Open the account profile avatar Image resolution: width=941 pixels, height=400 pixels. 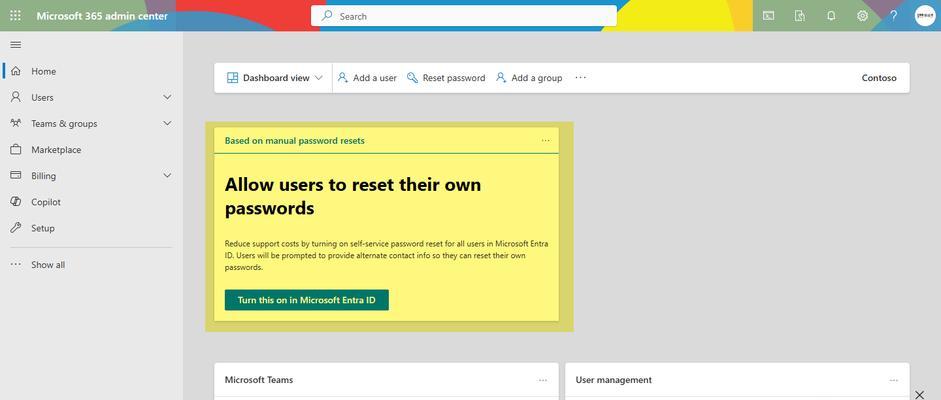925,16
